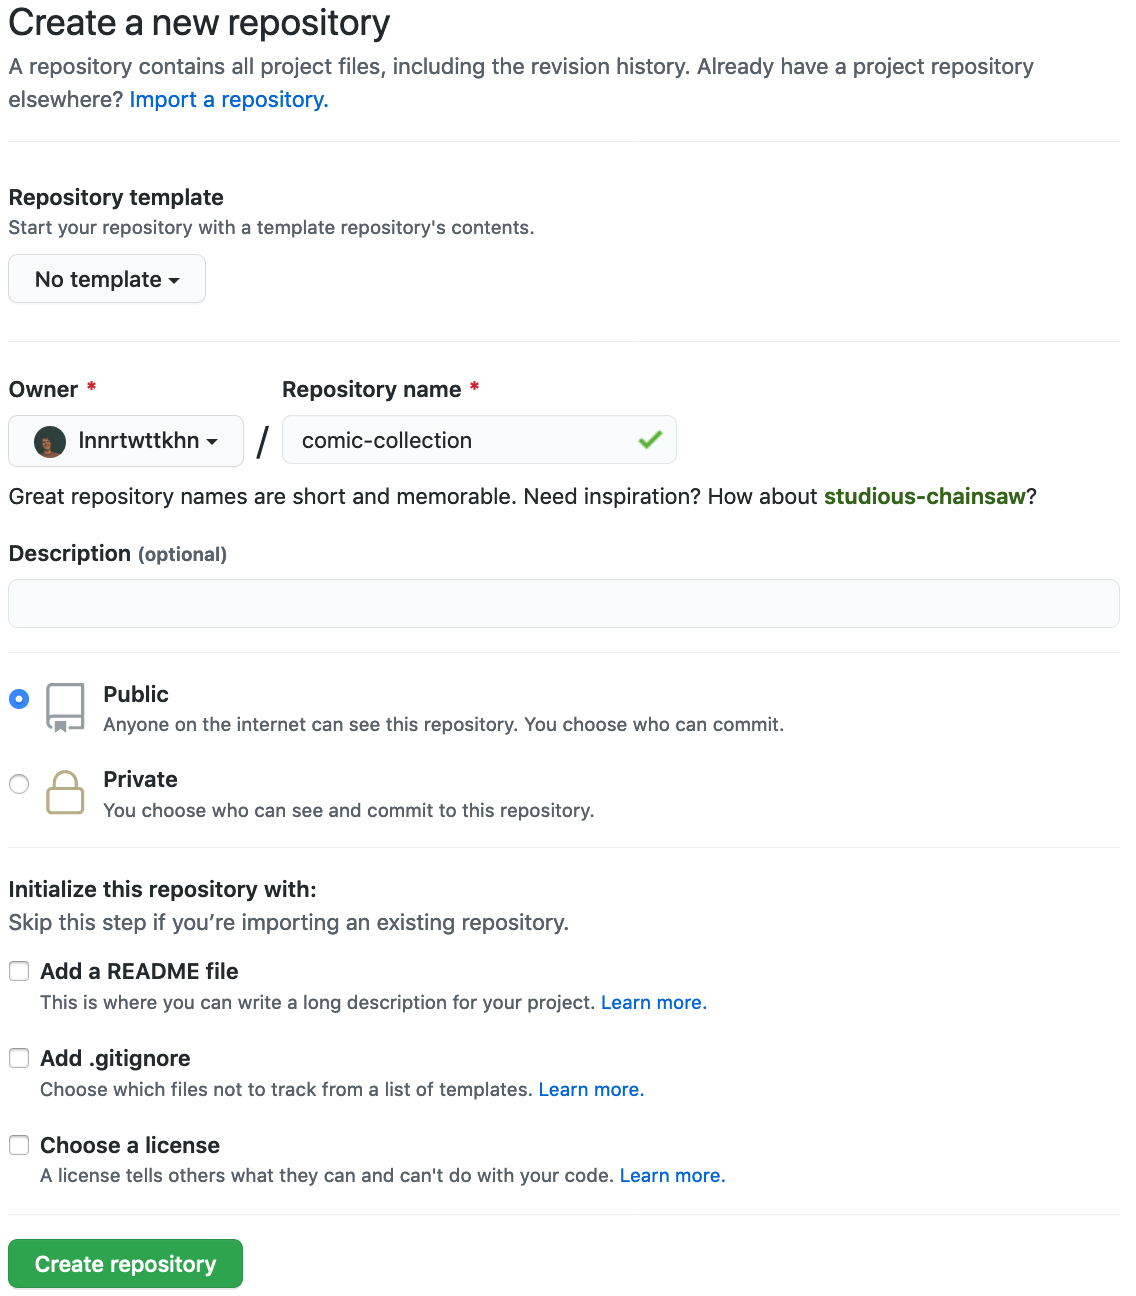Click the owner avatar icon
Screen dimensions: 1136x1296
(50, 441)
